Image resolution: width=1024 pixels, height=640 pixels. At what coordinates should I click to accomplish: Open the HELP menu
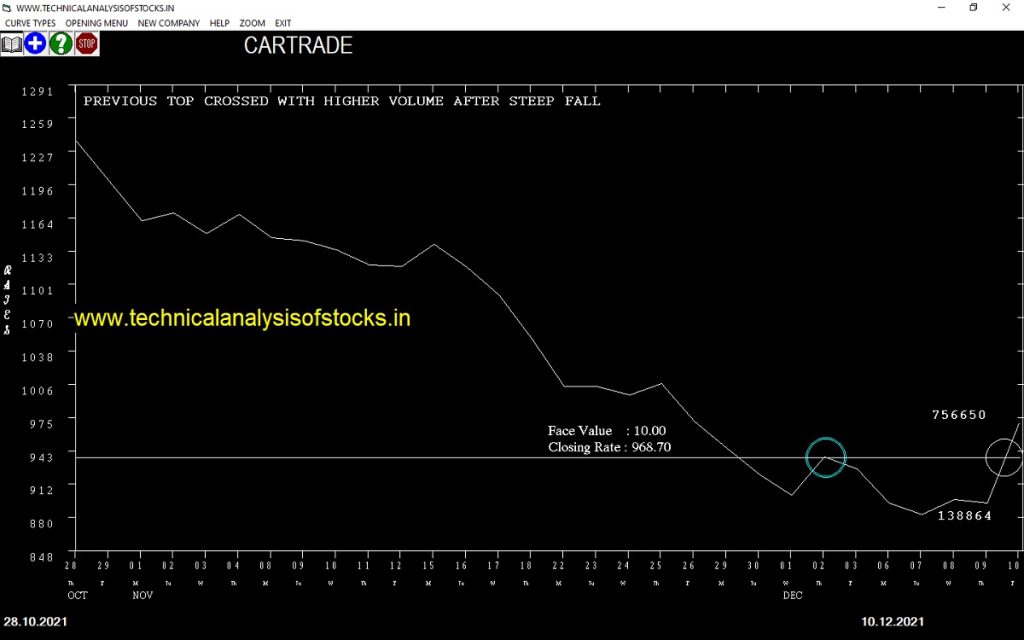(219, 23)
